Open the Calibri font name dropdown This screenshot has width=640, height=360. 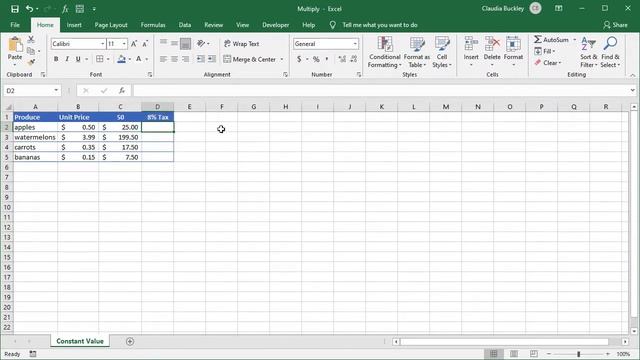(102, 44)
